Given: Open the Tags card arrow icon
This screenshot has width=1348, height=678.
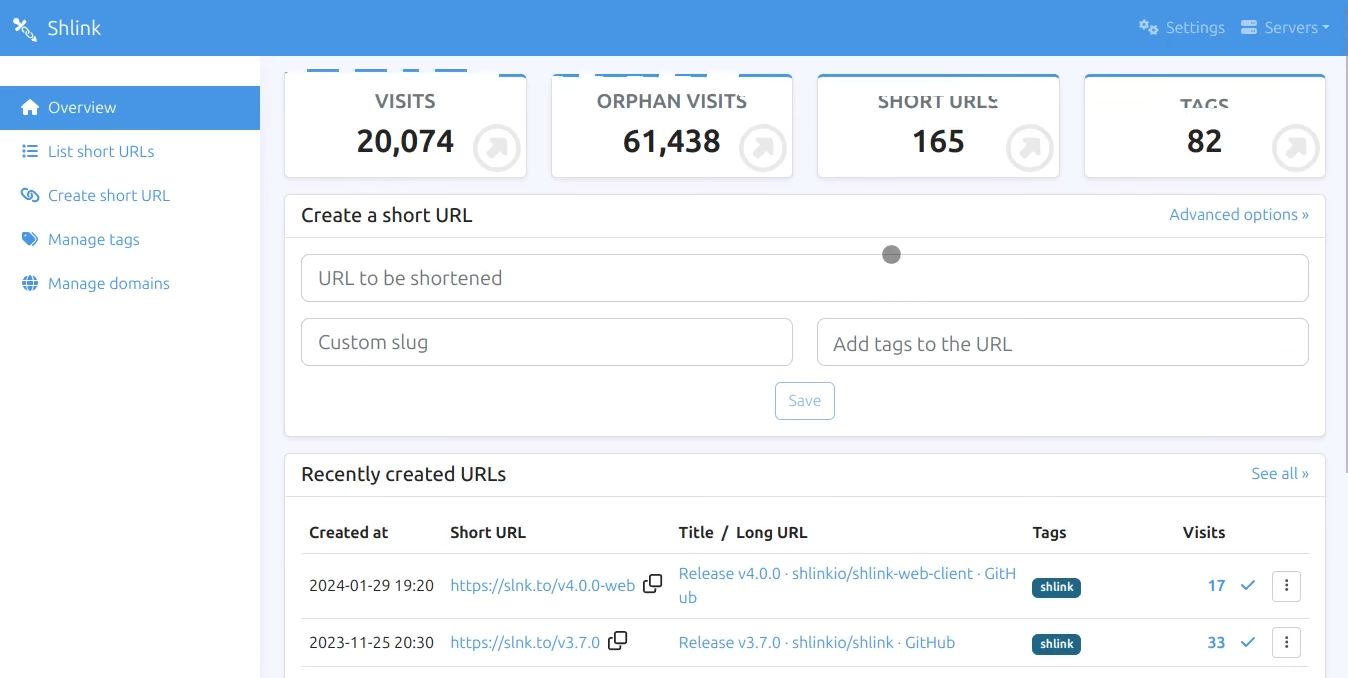Looking at the screenshot, I should 1296,149.
